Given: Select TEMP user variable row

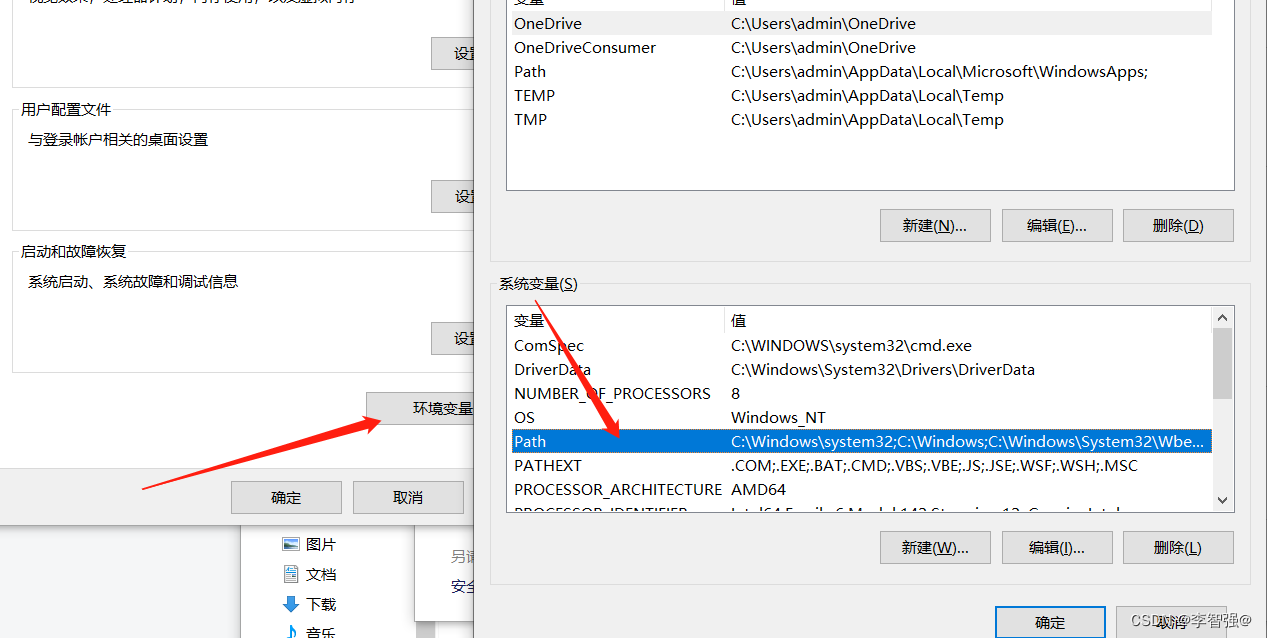Looking at the screenshot, I should click(x=861, y=96).
